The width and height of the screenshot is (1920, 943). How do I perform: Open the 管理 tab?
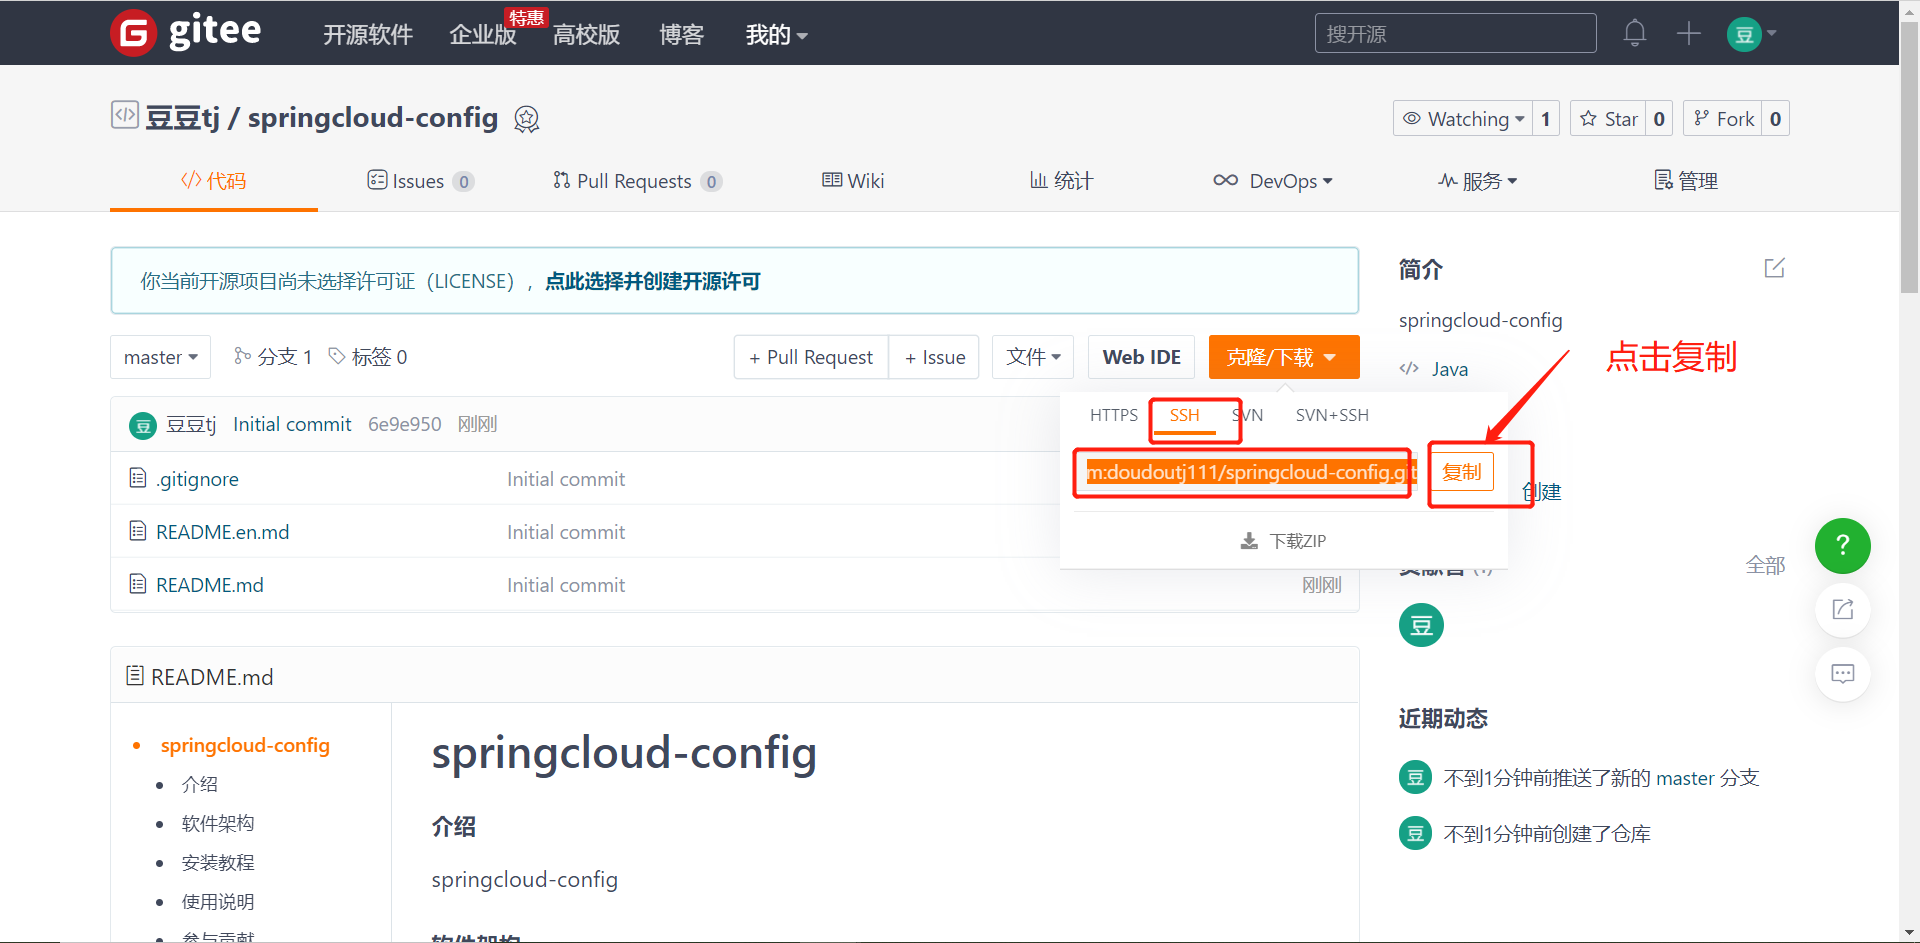pyautogui.click(x=1686, y=181)
